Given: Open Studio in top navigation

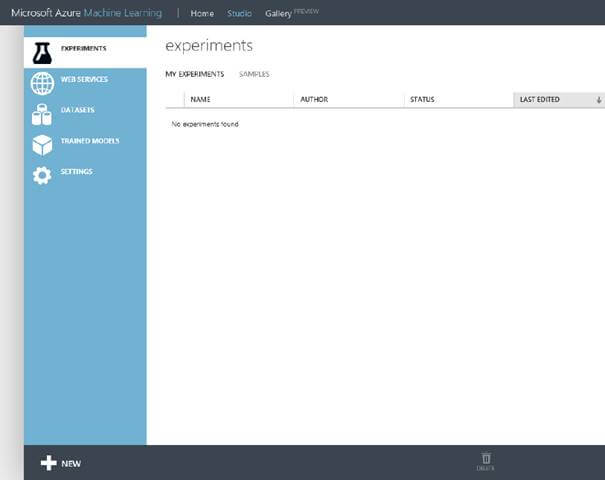Looking at the screenshot, I should pos(239,13).
